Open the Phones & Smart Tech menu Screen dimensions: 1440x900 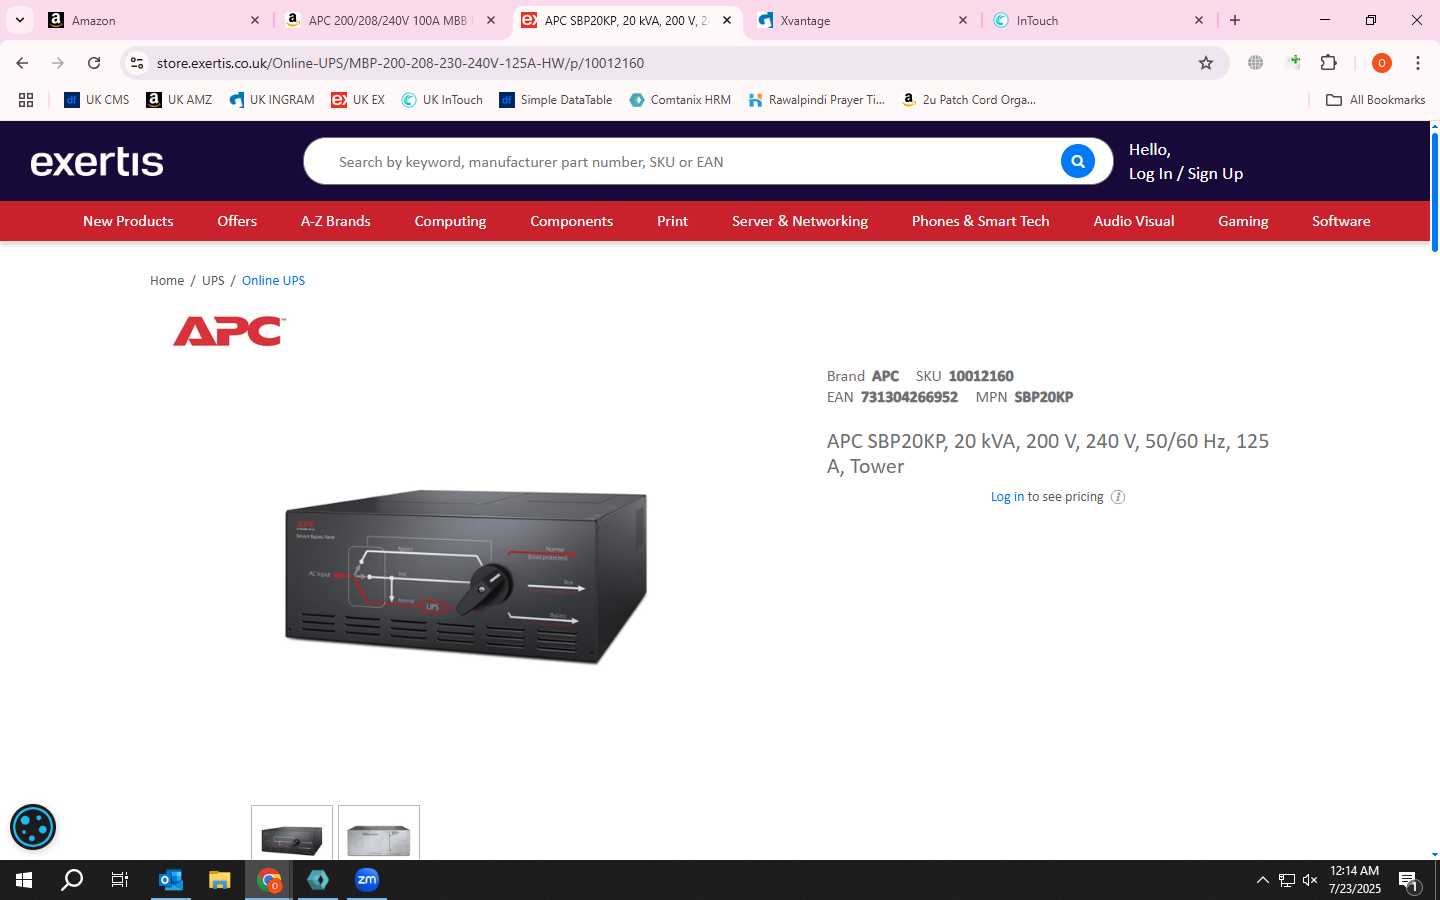point(980,221)
